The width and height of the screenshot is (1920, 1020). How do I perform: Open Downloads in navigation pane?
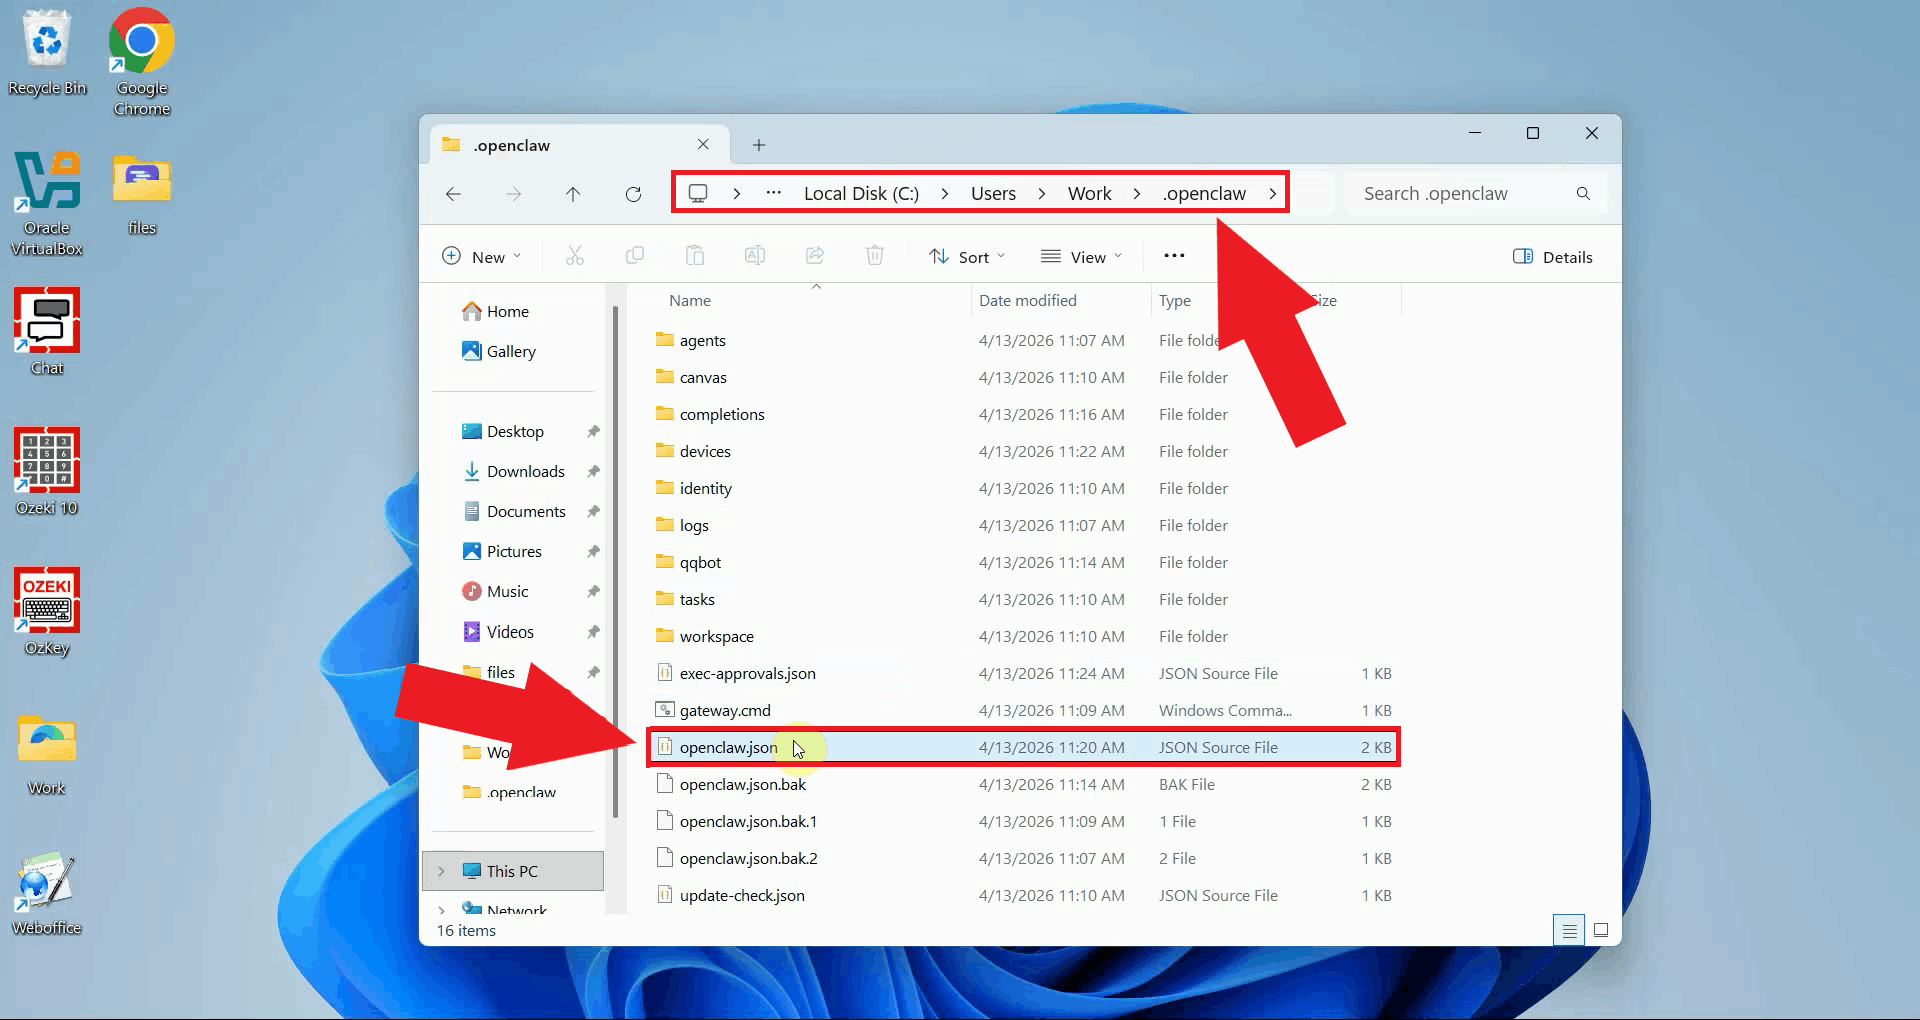pos(514,472)
